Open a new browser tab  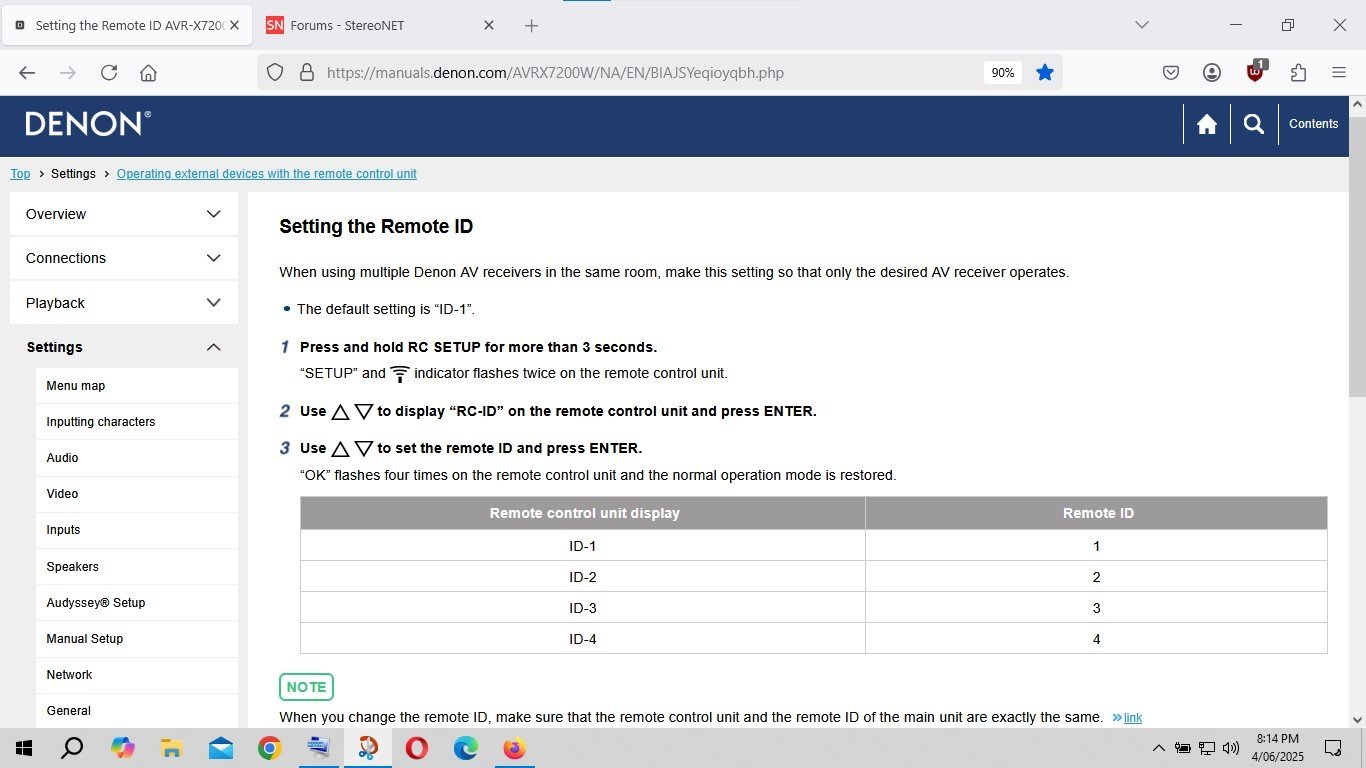(531, 25)
